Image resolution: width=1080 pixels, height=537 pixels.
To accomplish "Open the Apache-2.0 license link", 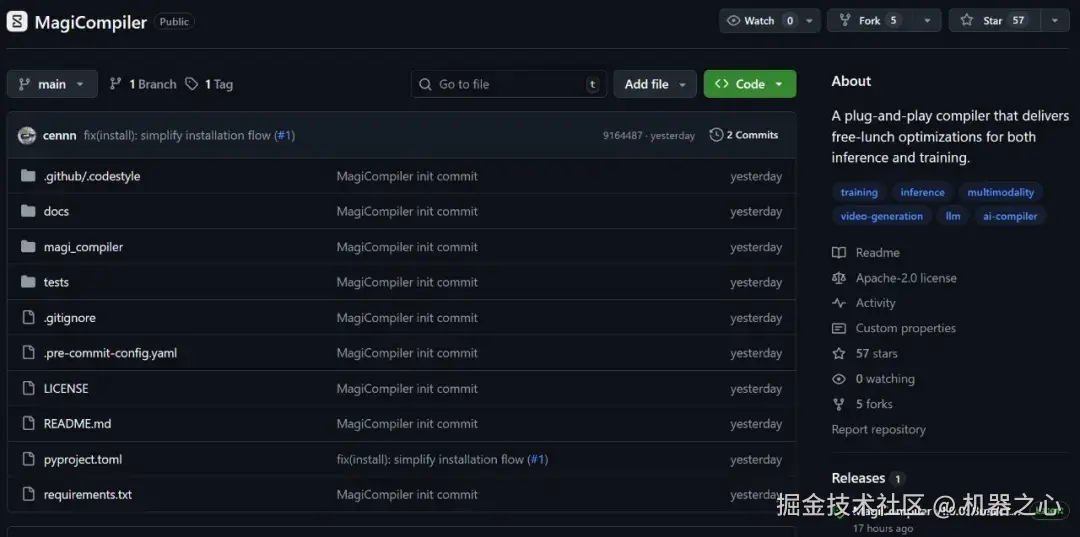I will pos(906,278).
